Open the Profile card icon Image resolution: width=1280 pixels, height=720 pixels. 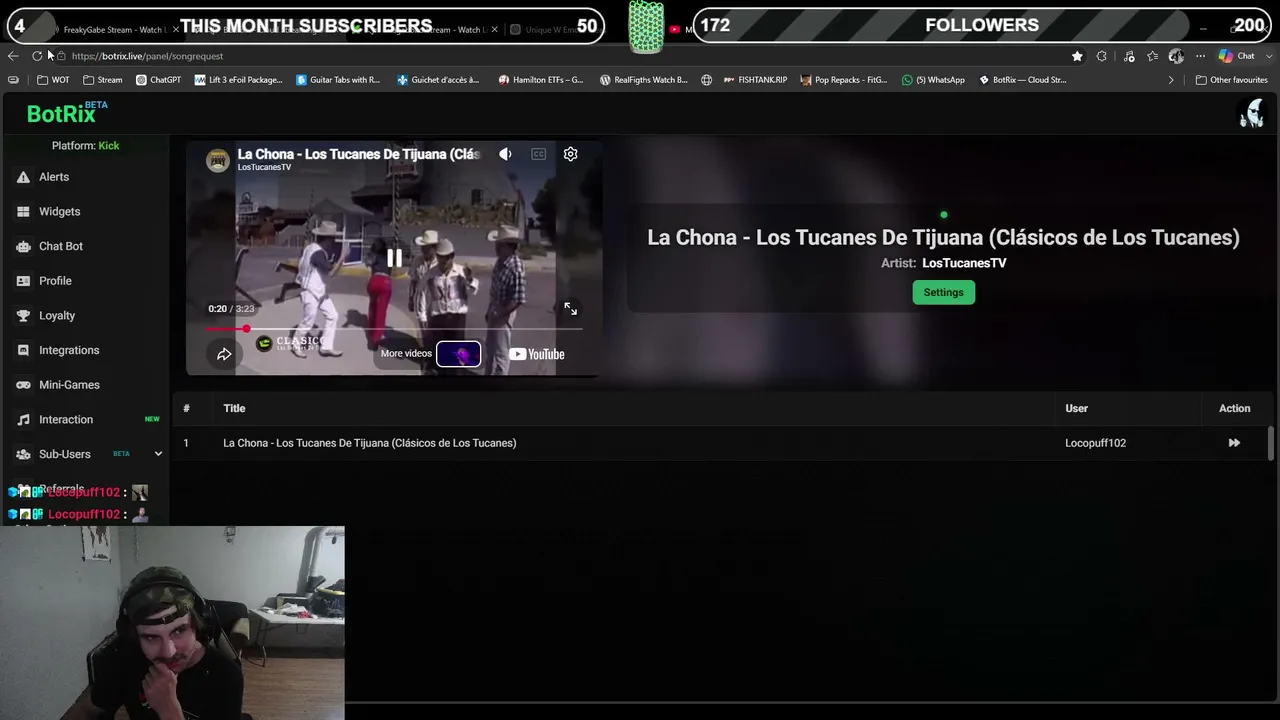click(23, 281)
